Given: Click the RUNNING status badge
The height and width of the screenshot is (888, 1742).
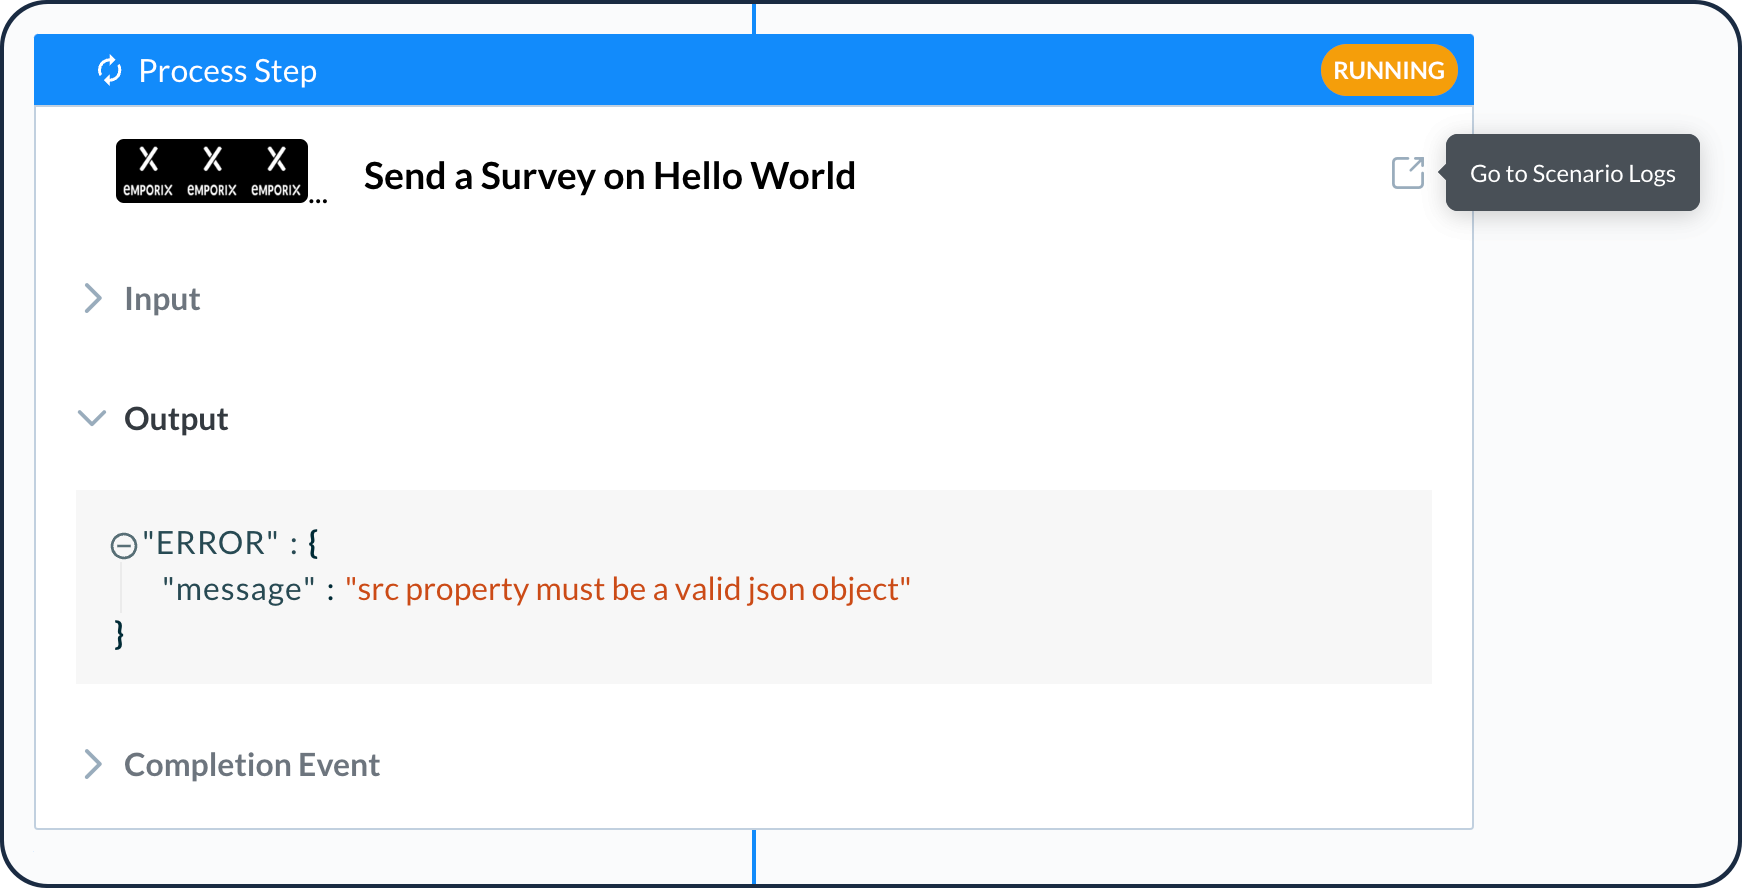Looking at the screenshot, I should tap(1388, 70).
